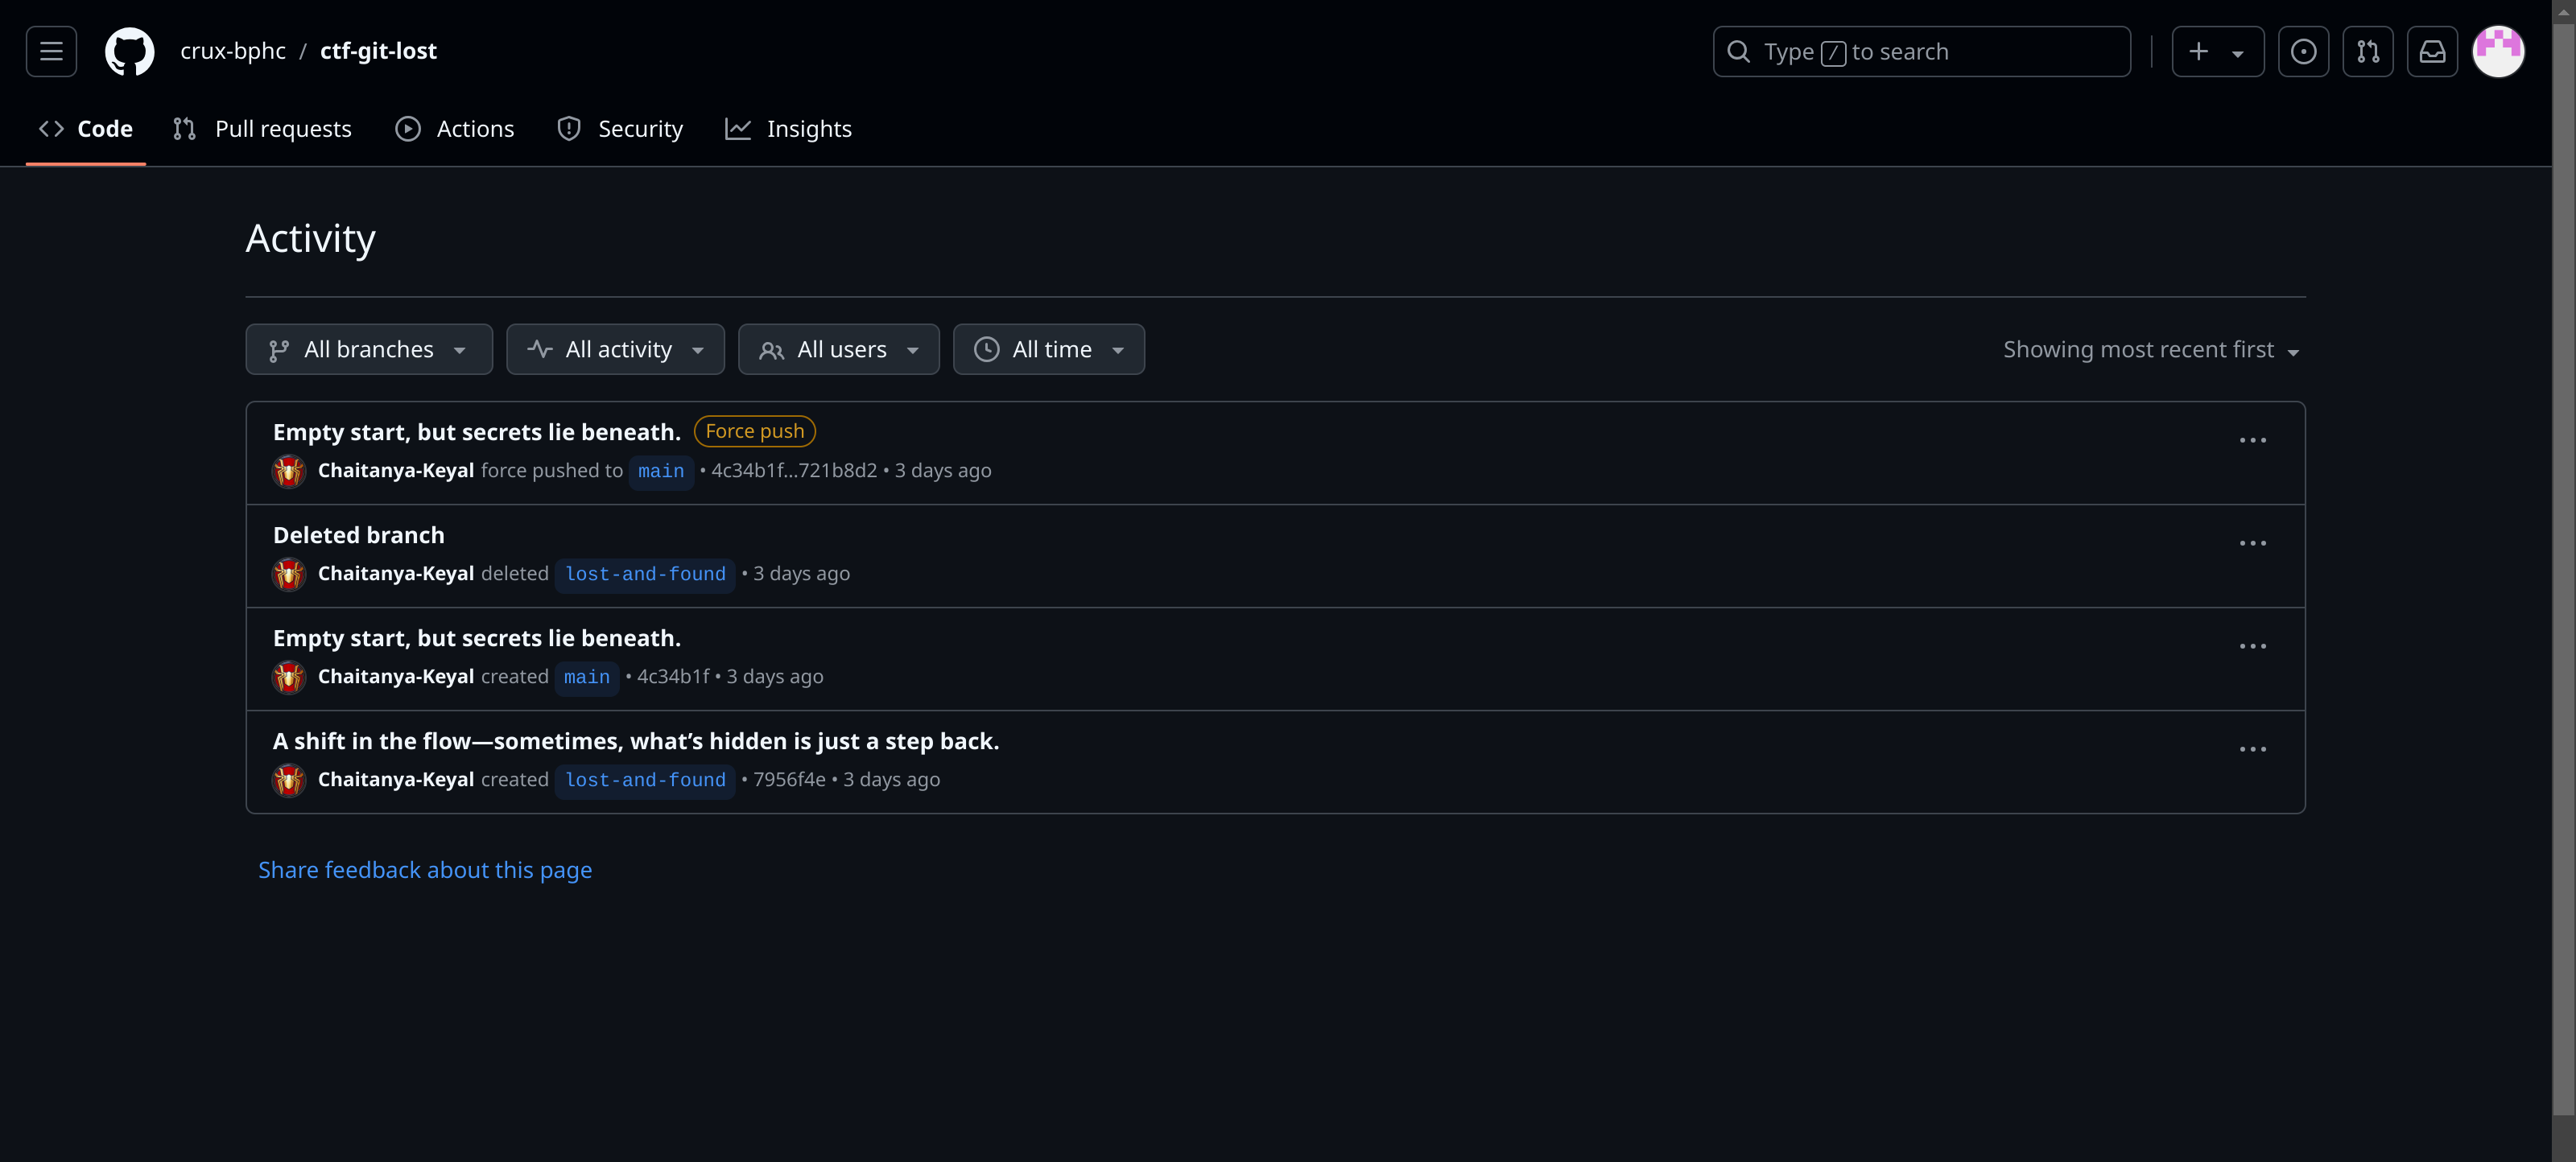
Task: Click Chaitanya-Keyal avatar in last activity row
Action: (x=289, y=780)
